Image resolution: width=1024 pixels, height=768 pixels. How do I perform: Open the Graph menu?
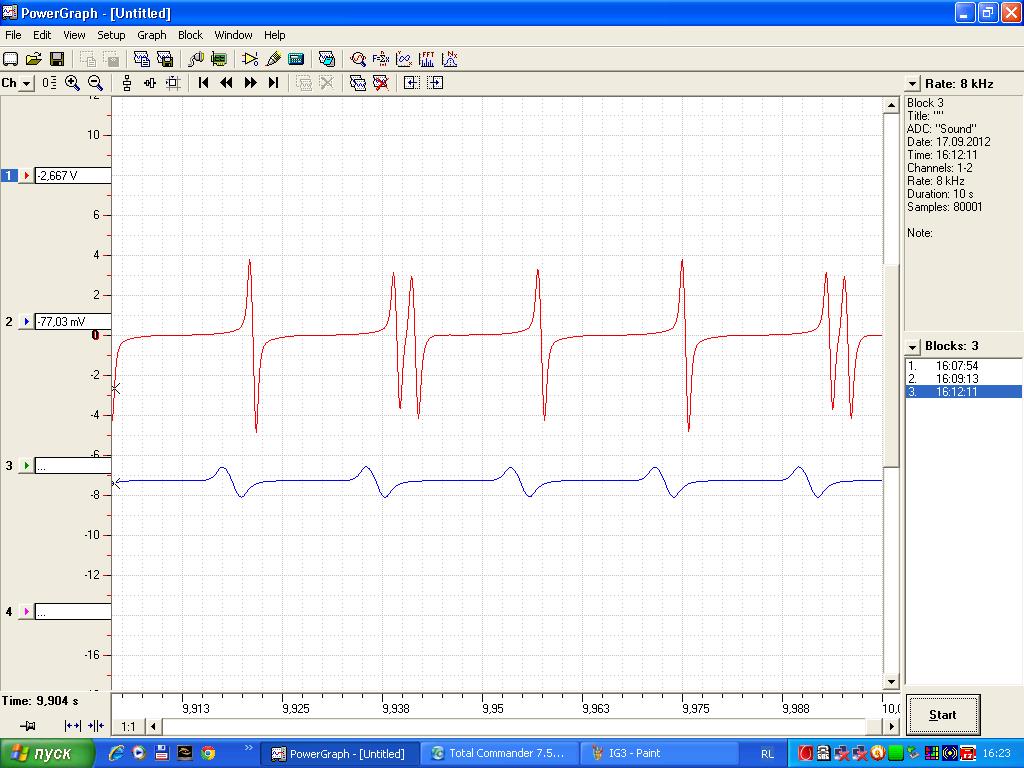[x=152, y=35]
